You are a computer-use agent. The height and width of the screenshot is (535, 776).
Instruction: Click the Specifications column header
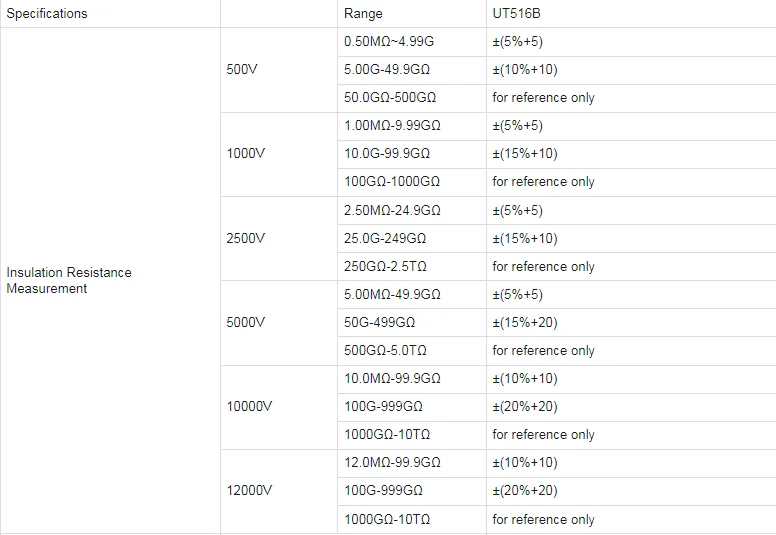(x=47, y=14)
